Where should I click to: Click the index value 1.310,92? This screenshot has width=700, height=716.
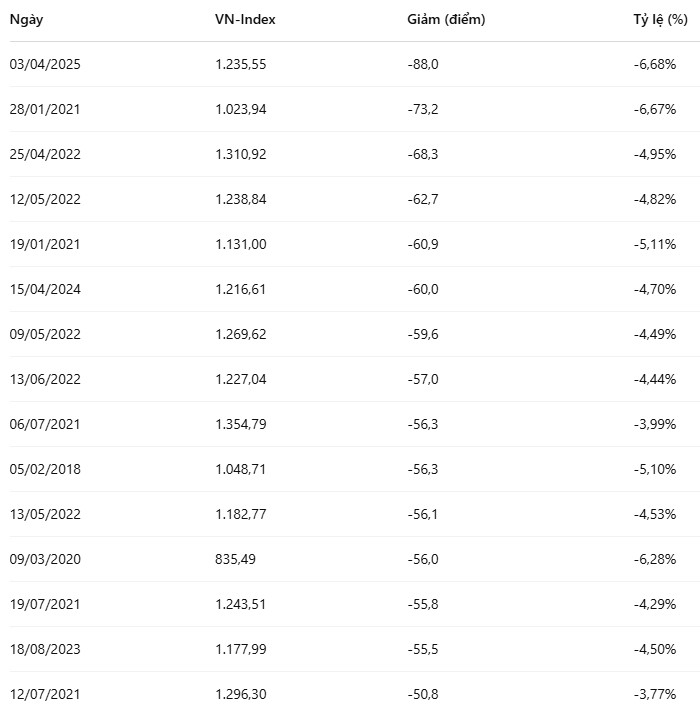(x=241, y=154)
